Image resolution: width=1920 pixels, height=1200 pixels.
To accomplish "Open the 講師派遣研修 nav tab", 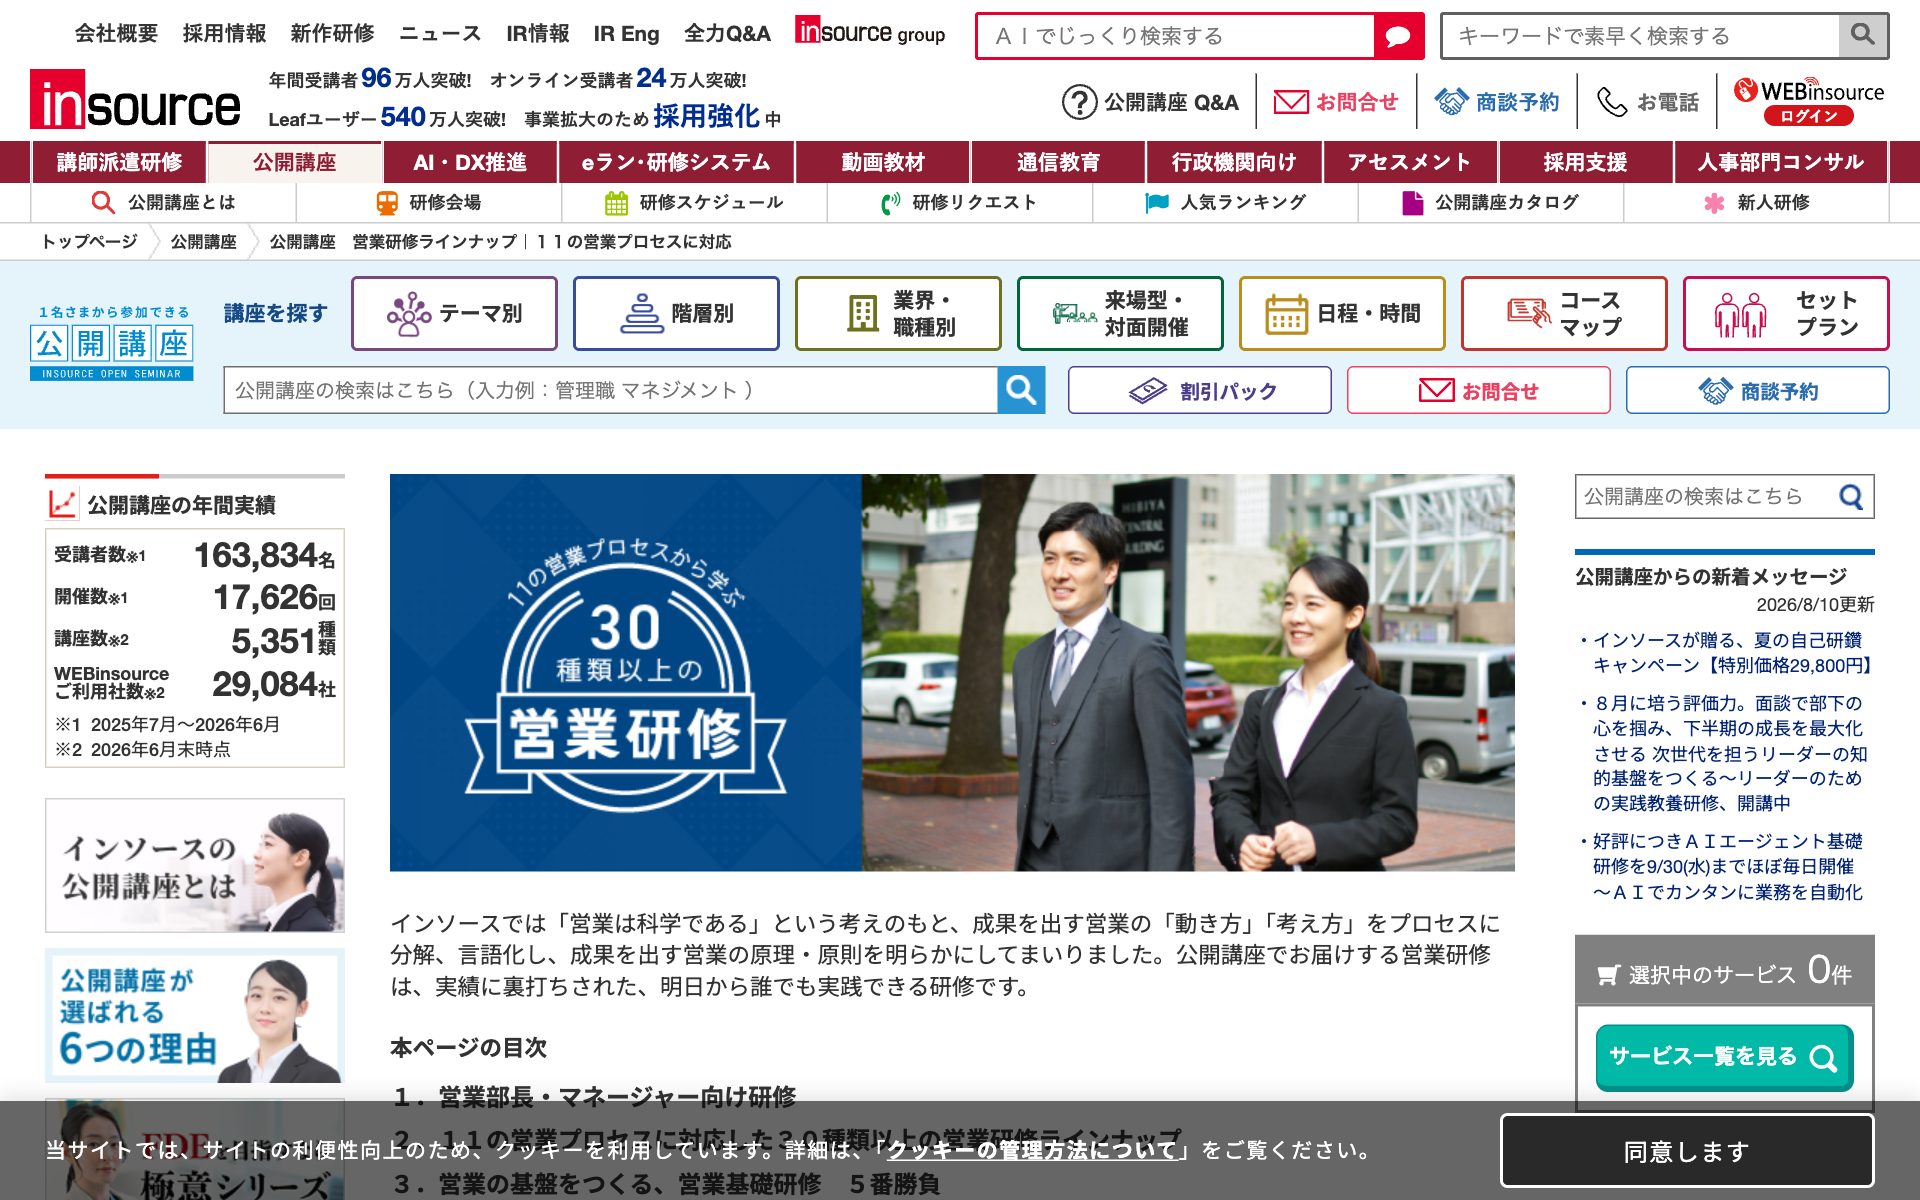I will pyautogui.click(x=119, y=162).
